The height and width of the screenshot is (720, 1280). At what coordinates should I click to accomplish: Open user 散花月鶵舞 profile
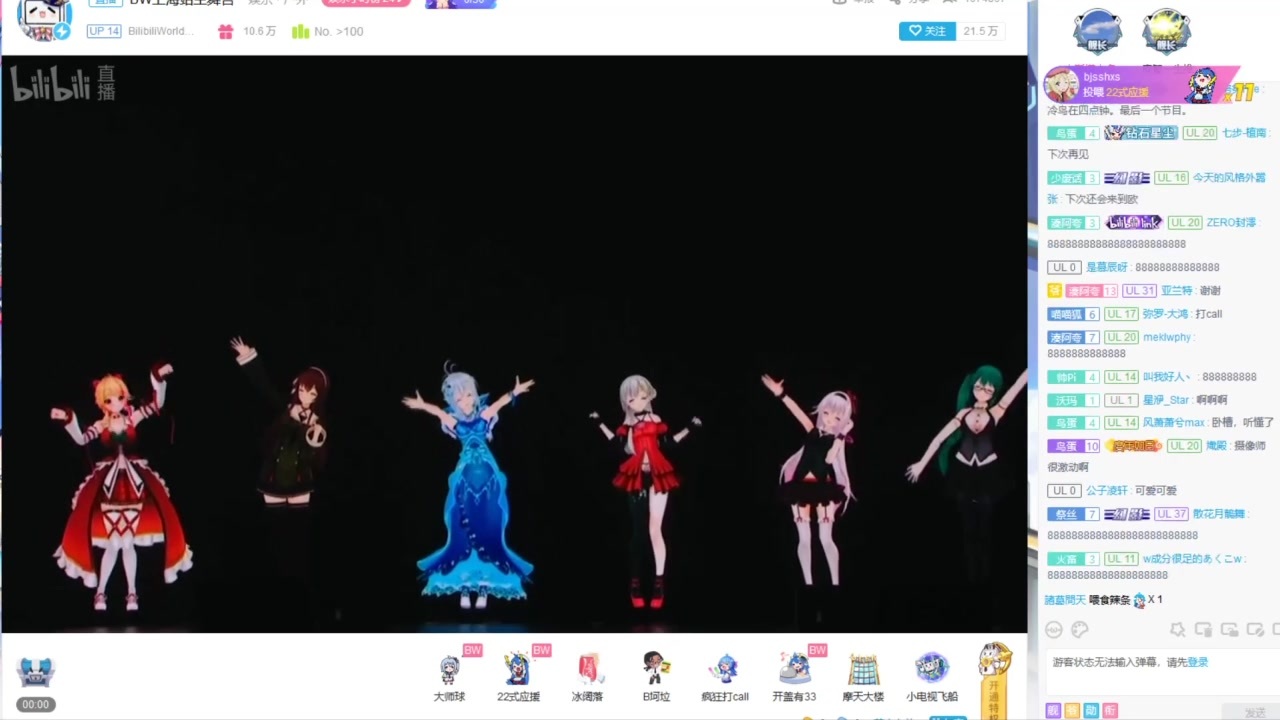pyautogui.click(x=1218, y=514)
